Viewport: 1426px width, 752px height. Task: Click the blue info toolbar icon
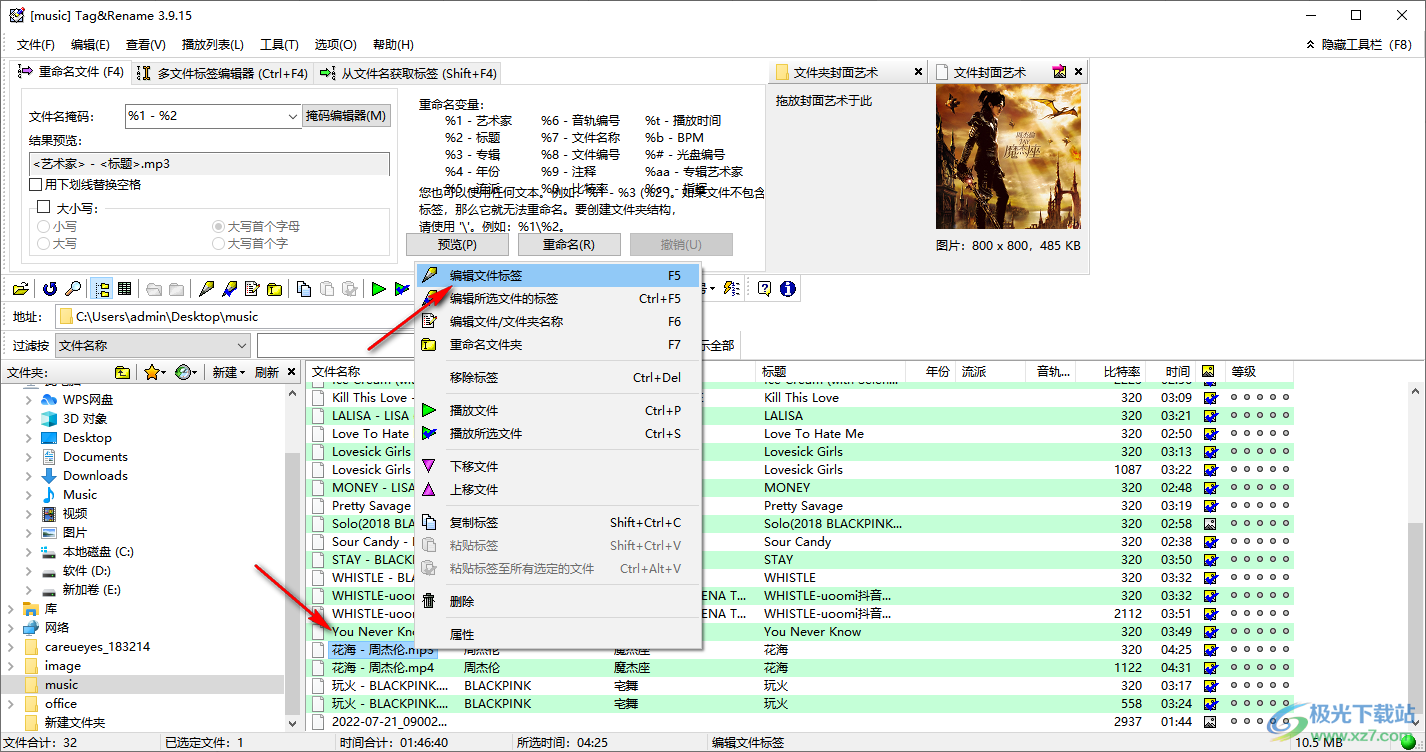788,288
